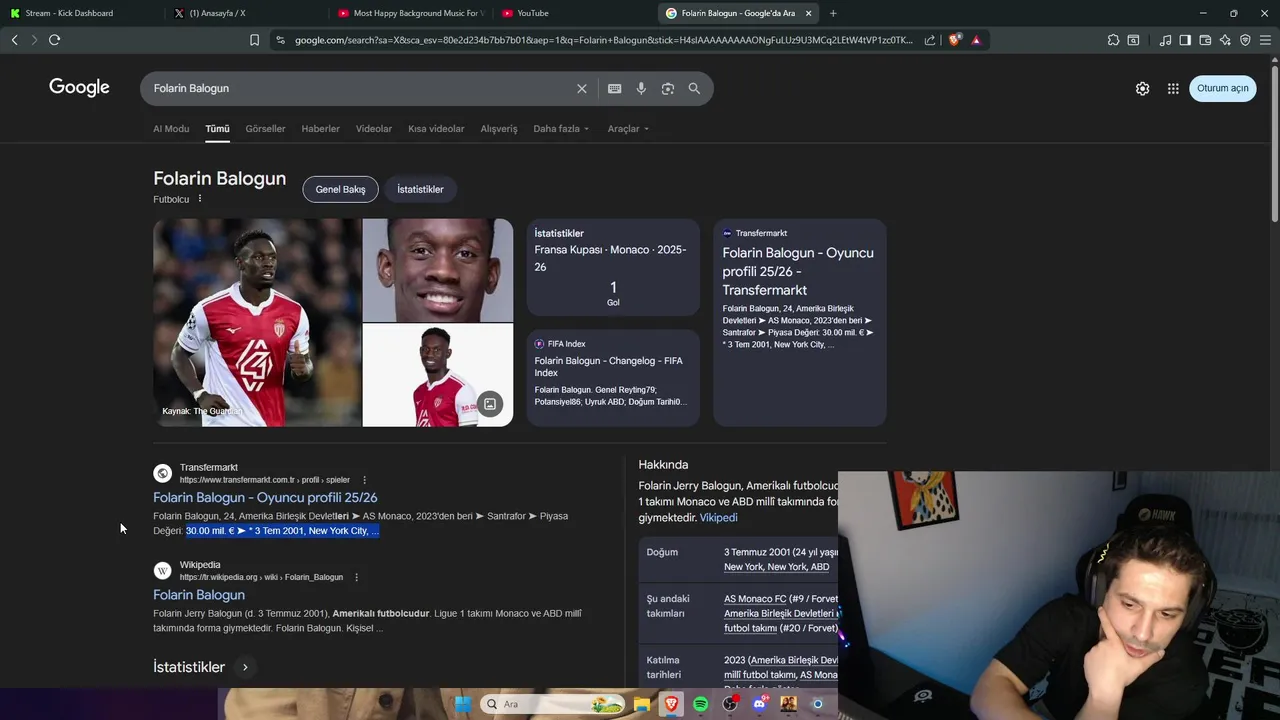The image size is (1280, 720).
Task: Open the Transfermarkt knowledge card
Action: pyautogui.click(x=800, y=323)
